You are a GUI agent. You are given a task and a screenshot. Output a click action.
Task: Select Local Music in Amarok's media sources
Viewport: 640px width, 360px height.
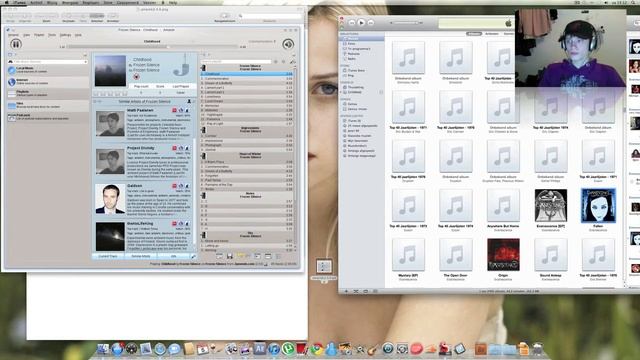(x=48, y=70)
